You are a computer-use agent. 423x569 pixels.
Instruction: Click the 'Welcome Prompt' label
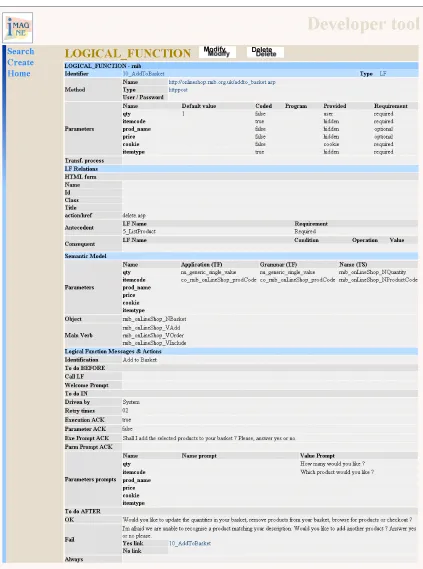pyautogui.click(x=86, y=385)
